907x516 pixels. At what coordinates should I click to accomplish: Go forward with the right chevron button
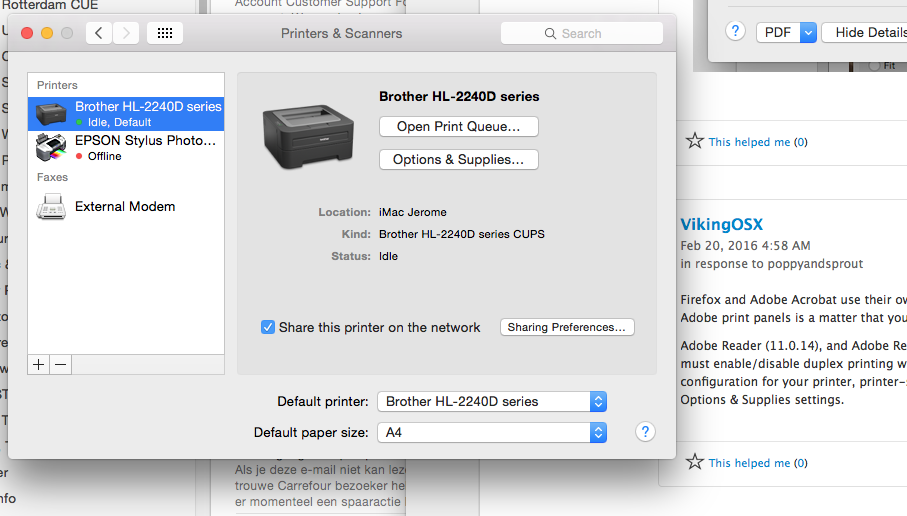coord(126,33)
